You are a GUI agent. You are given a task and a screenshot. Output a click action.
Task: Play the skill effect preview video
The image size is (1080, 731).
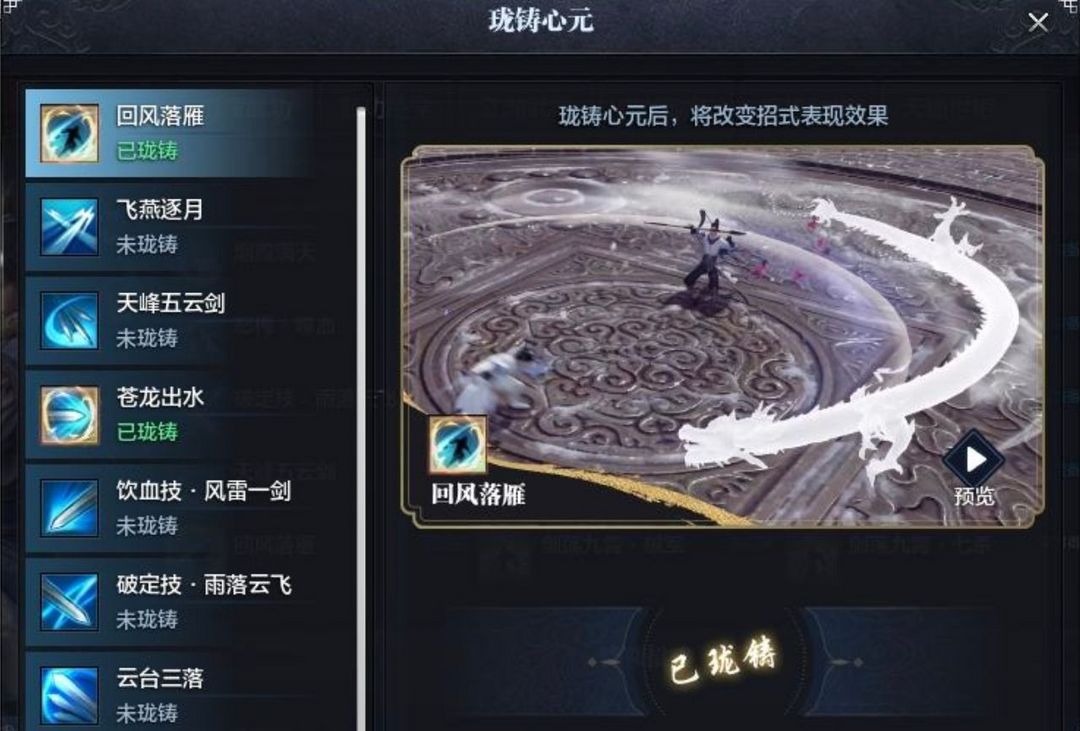tap(973, 460)
